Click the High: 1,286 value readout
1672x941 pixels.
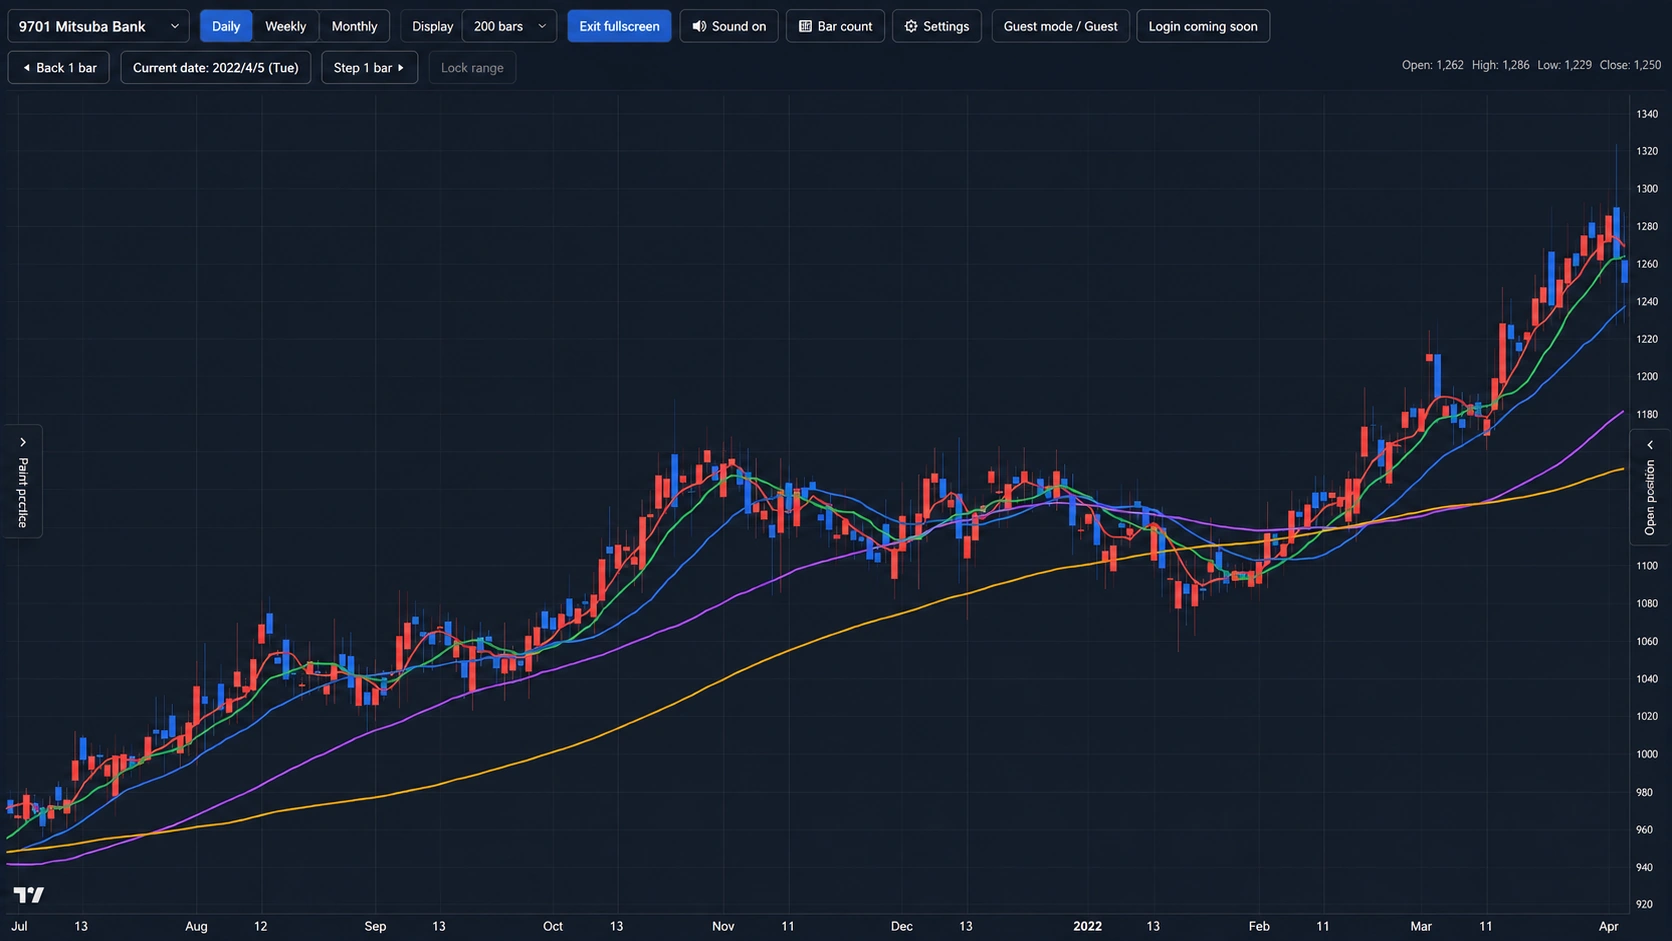coord(1500,65)
